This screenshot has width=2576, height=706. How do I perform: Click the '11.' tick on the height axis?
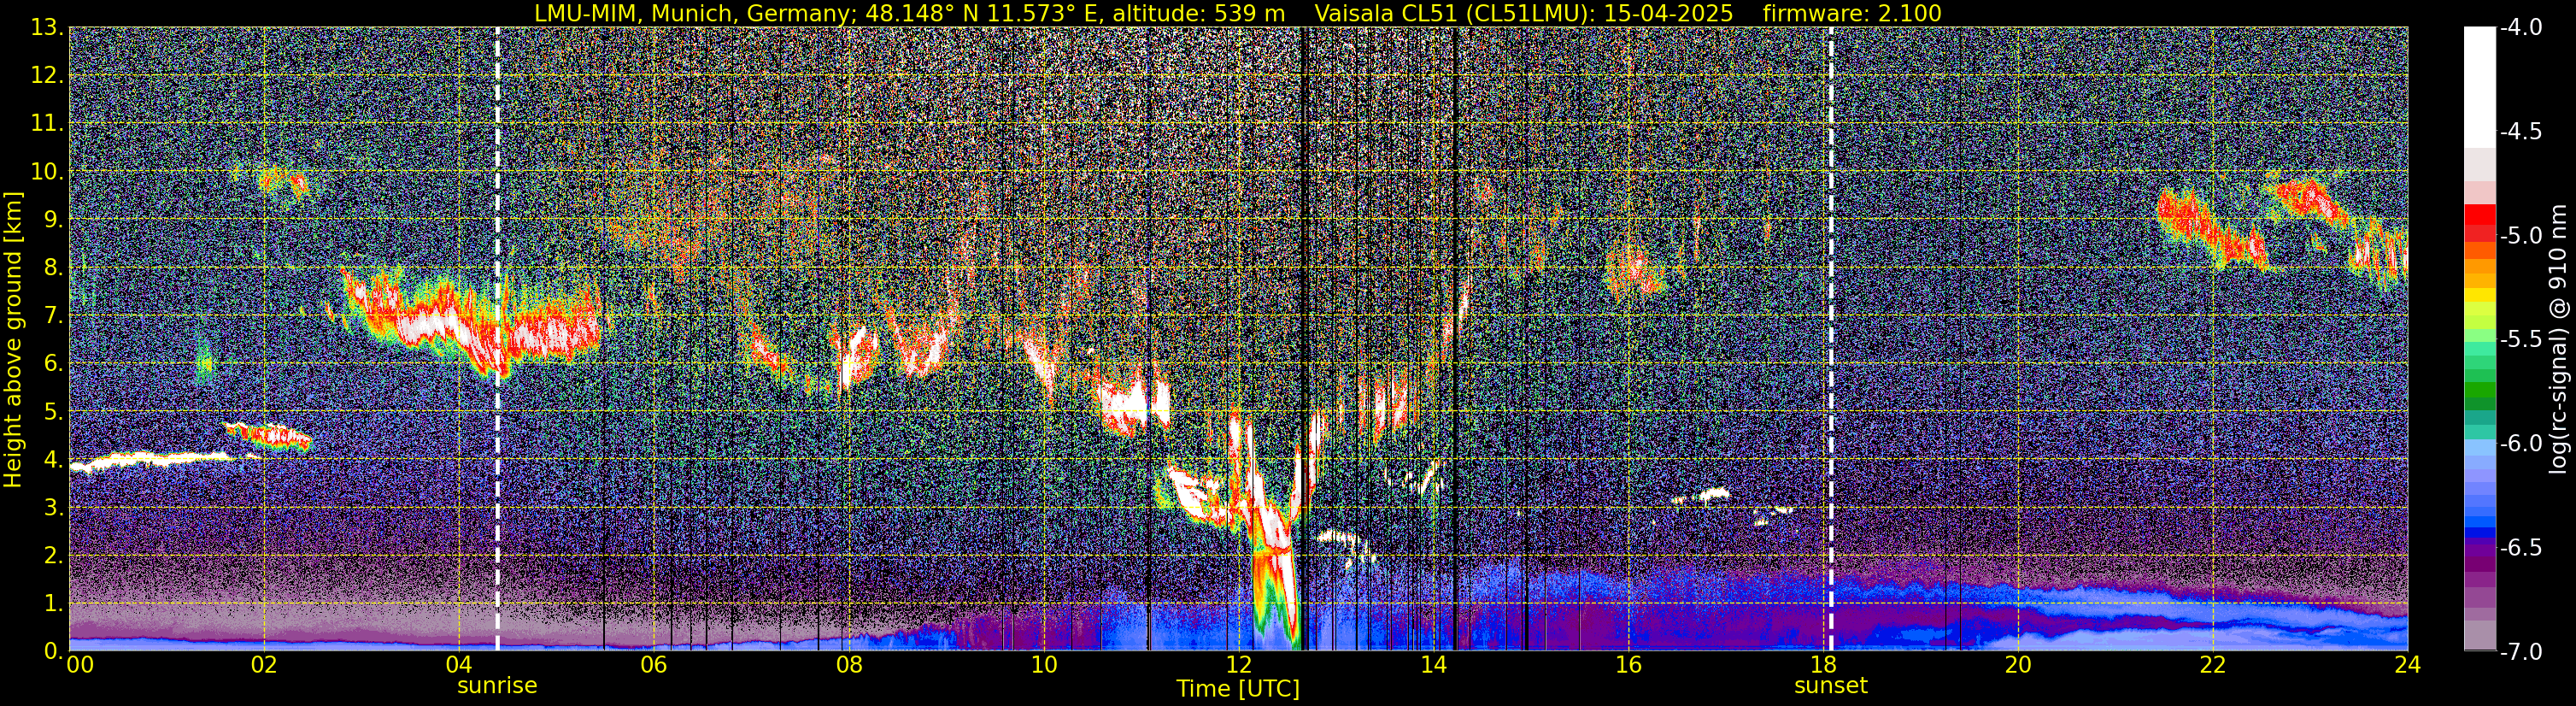coord(47,124)
